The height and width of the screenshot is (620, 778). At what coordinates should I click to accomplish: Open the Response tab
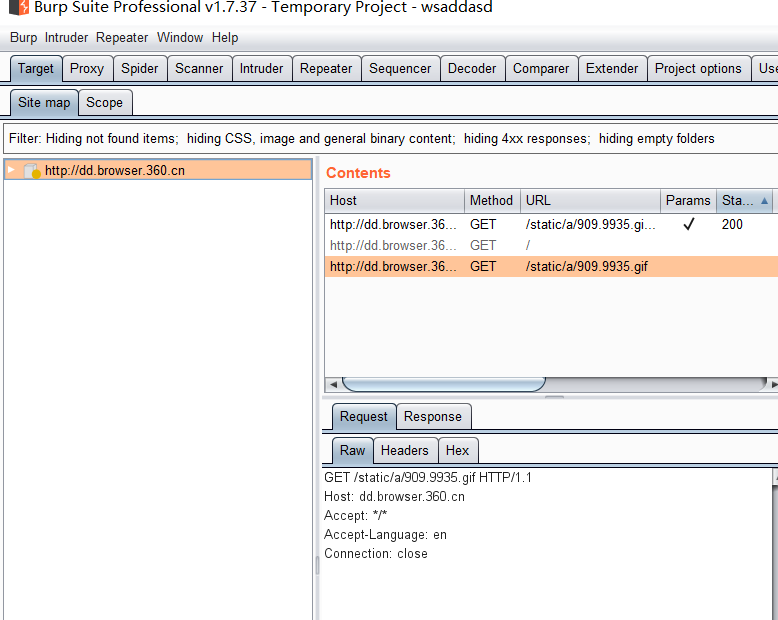433,417
